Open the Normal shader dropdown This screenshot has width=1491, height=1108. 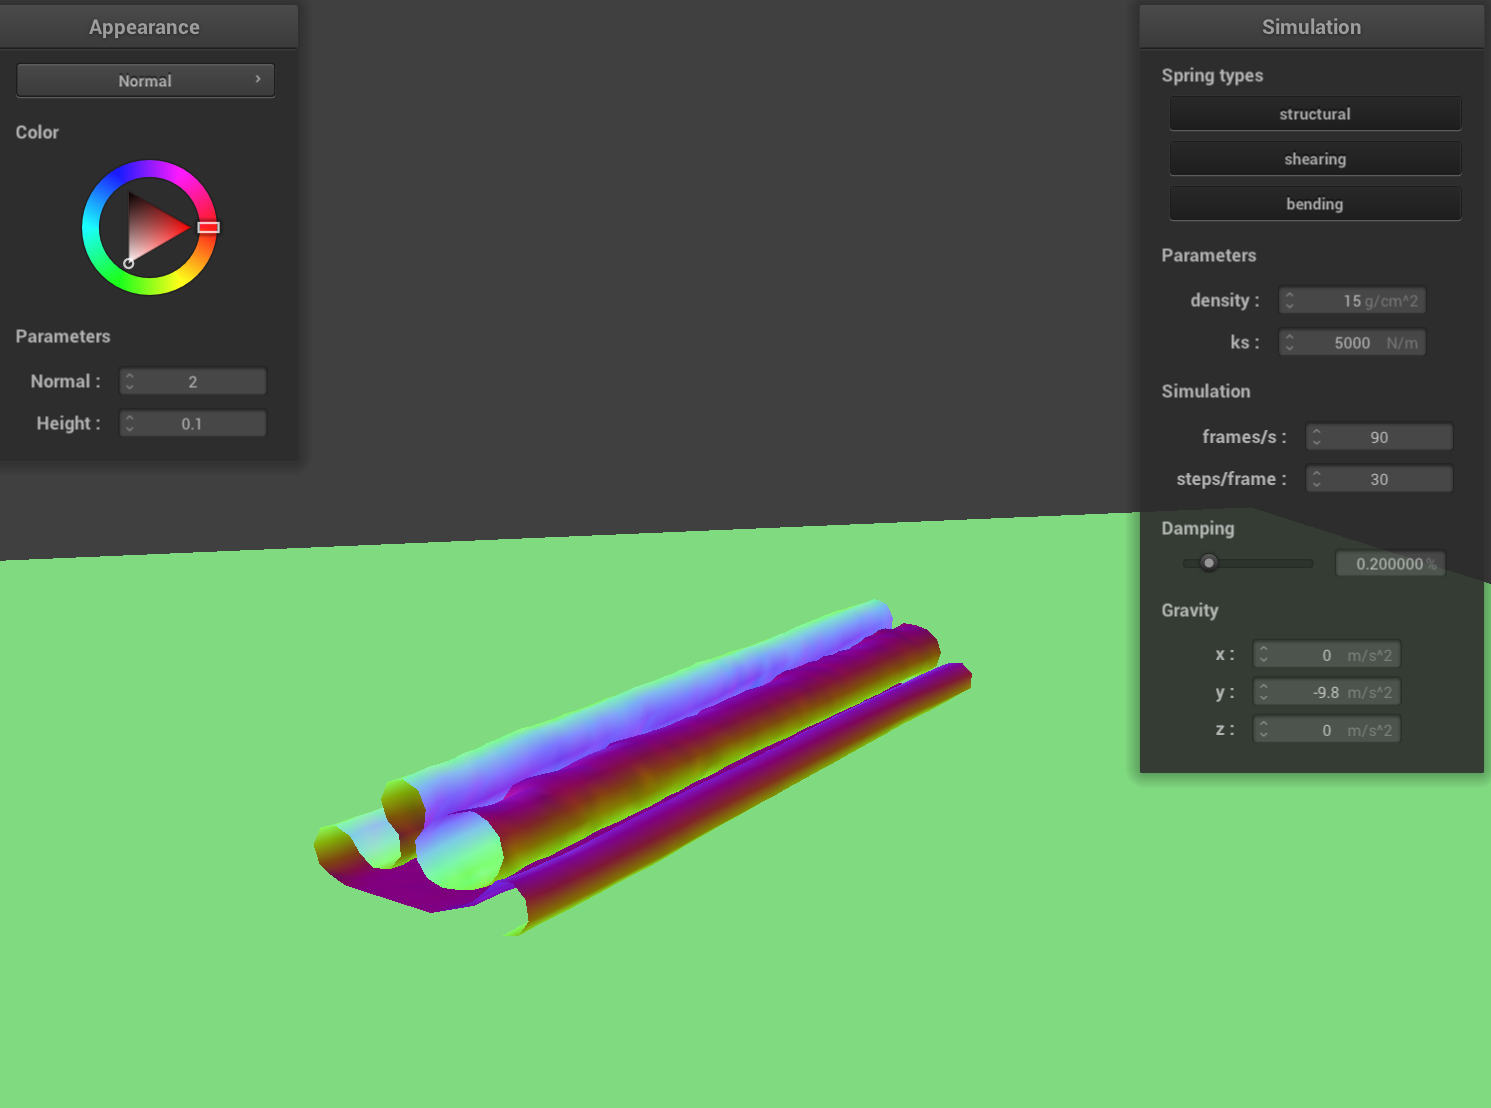pyautogui.click(x=145, y=80)
